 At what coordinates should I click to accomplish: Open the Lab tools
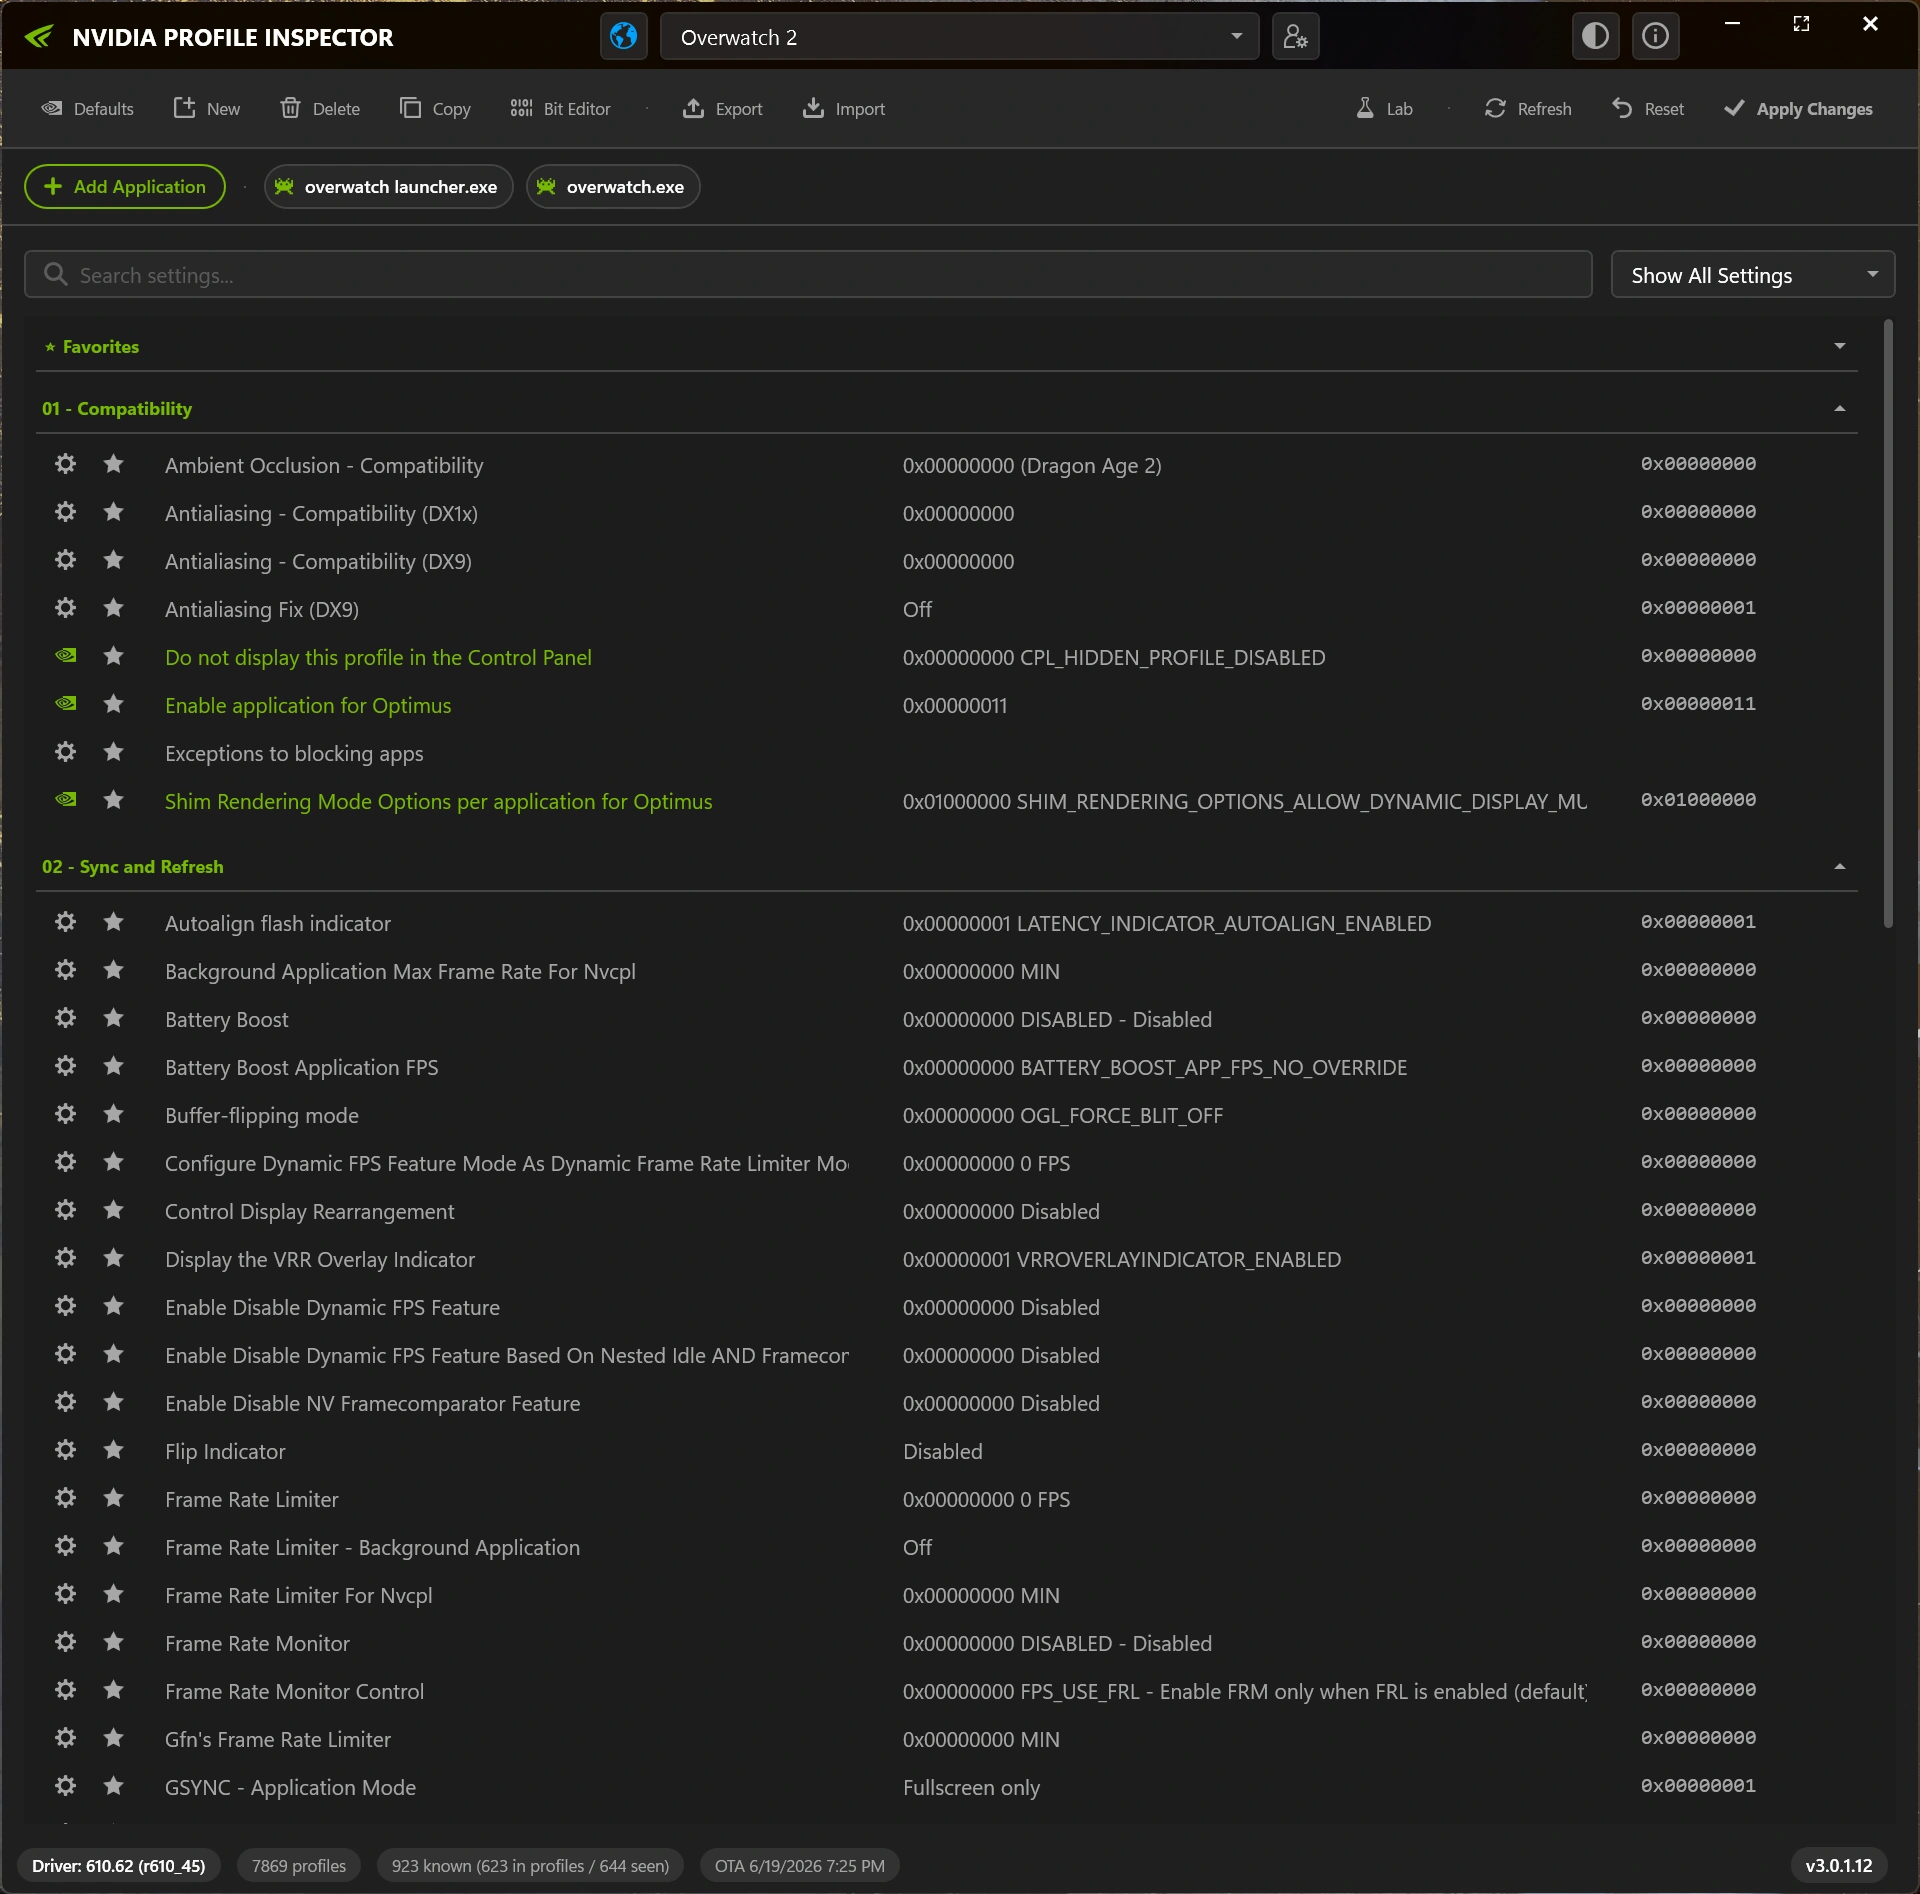(x=1384, y=108)
